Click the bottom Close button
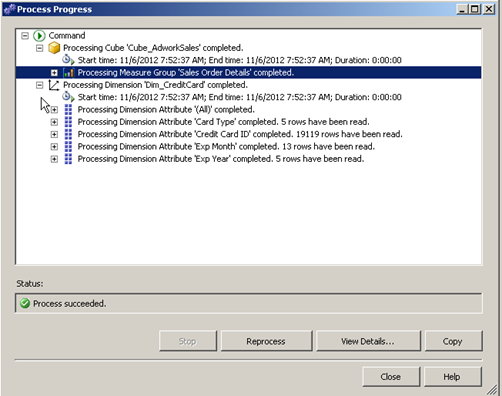 coord(391,377)
